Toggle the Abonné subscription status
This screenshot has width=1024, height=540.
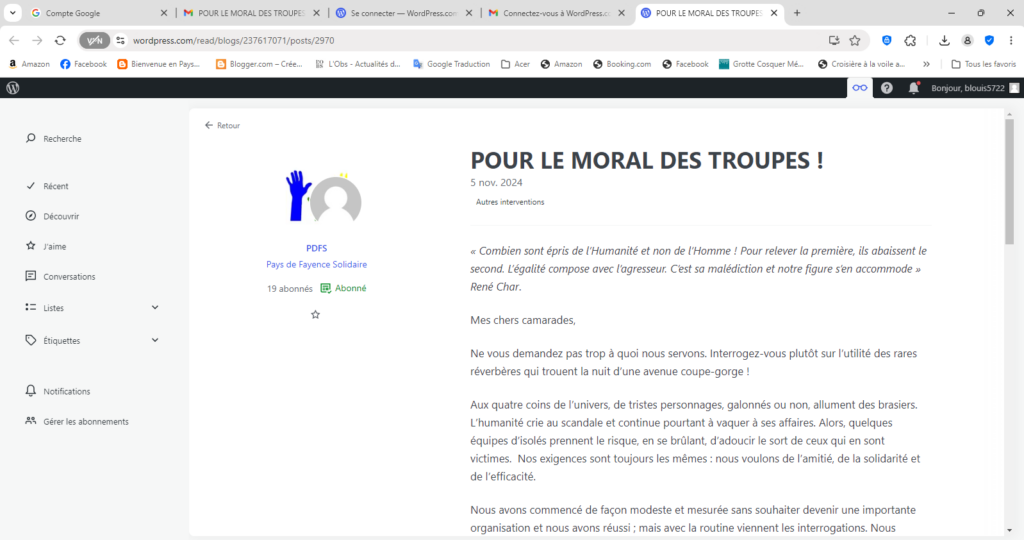tap(343, 288)
